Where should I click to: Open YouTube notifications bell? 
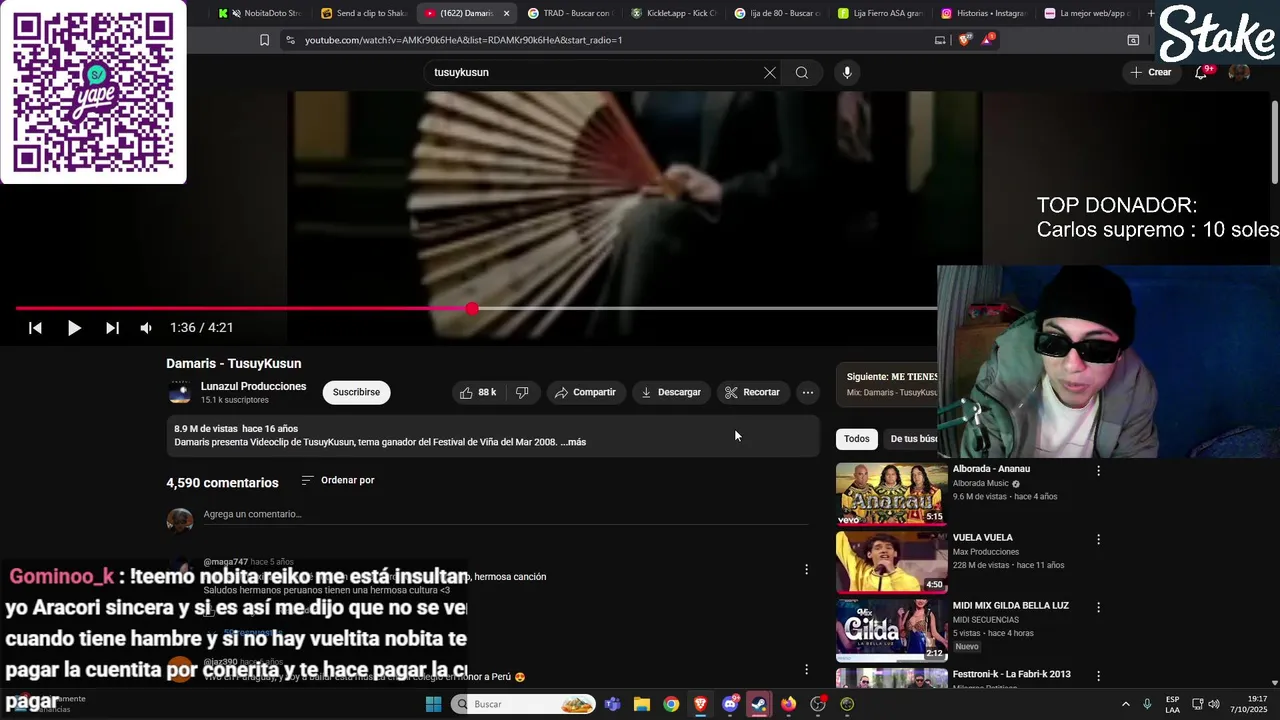pyautogui.click(x=1202, y=72)
